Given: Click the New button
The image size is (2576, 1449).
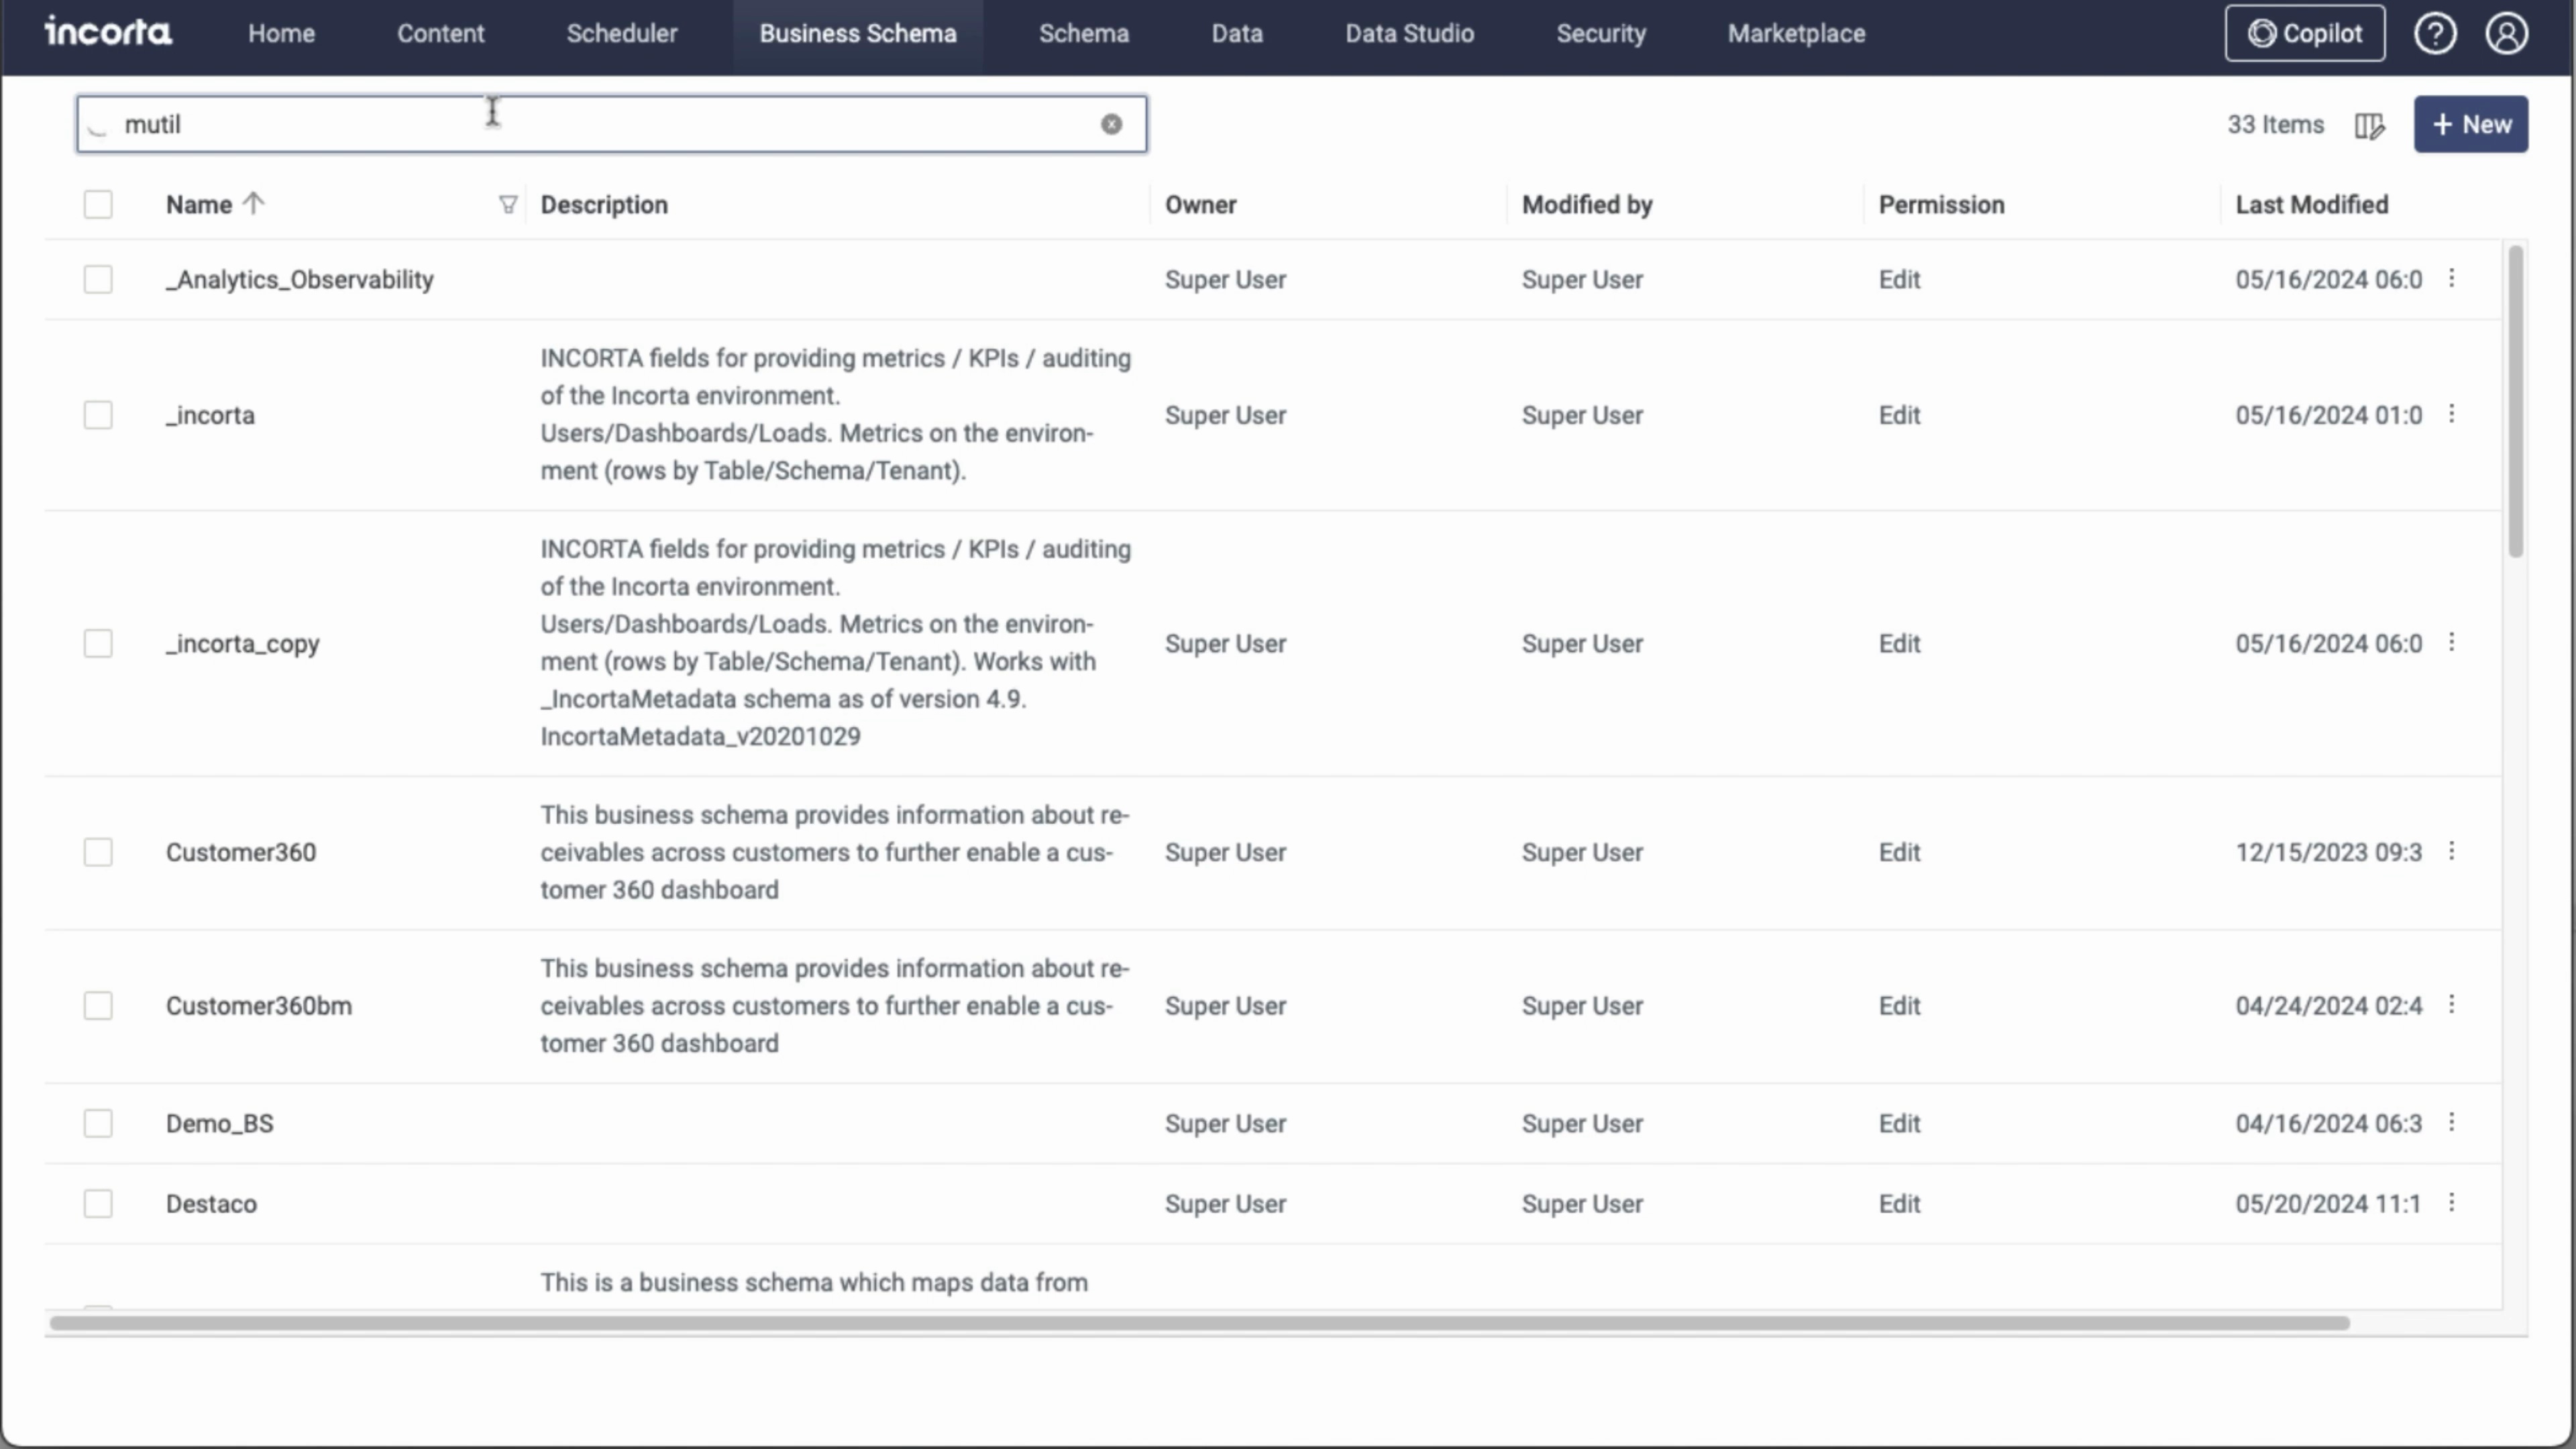Looking at the screenshot, I should [2470, 124].
